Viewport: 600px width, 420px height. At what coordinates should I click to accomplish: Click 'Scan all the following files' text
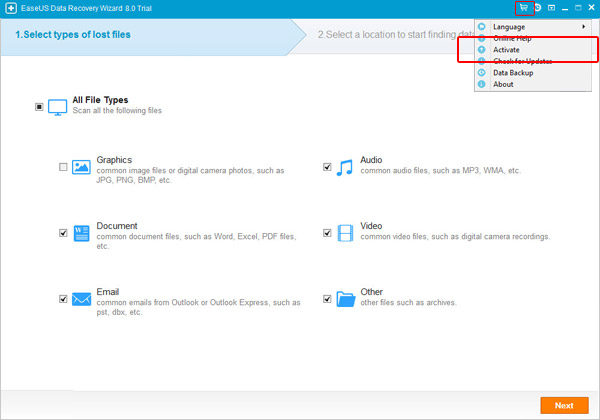click(x=117, y=111)
